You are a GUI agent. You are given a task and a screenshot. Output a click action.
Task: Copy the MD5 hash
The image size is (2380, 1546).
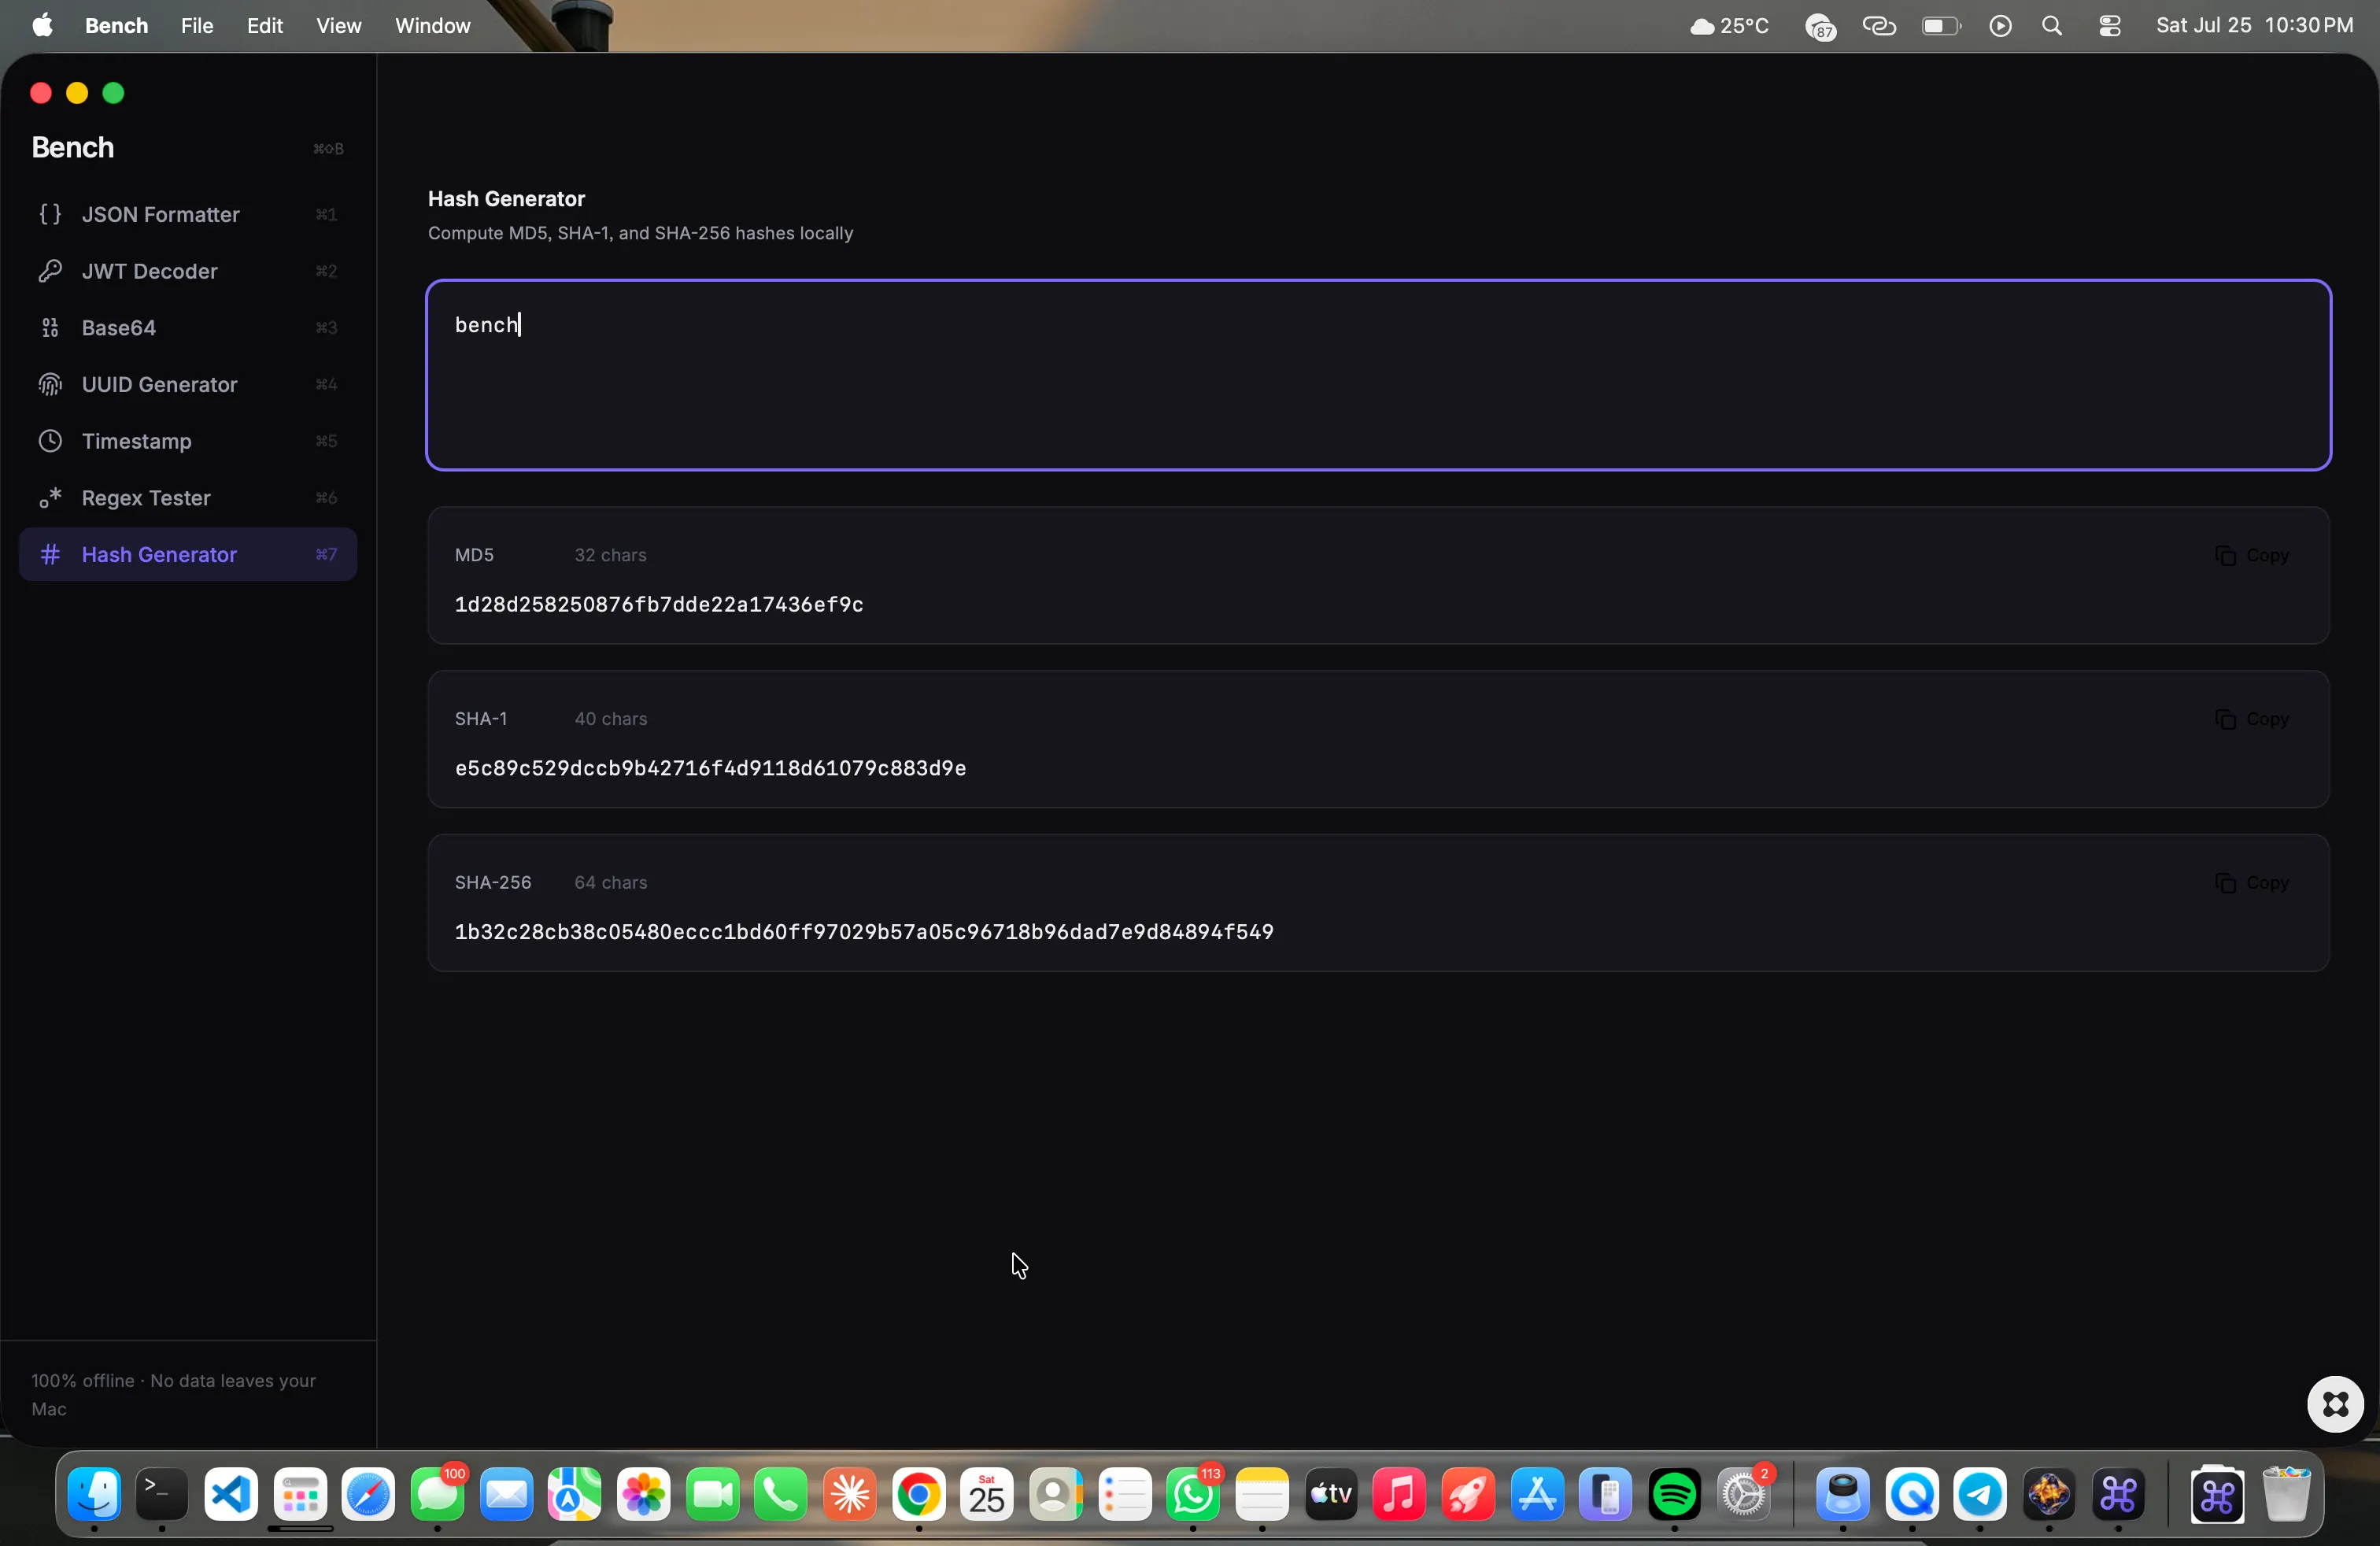point(2251,556)
